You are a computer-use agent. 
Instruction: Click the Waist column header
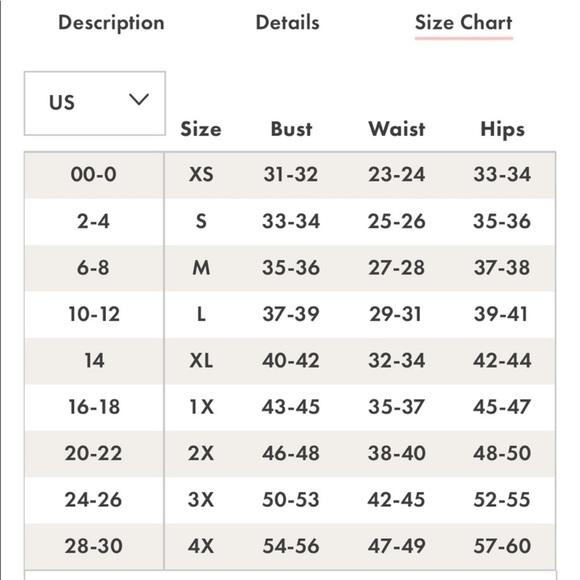(397, 129)
